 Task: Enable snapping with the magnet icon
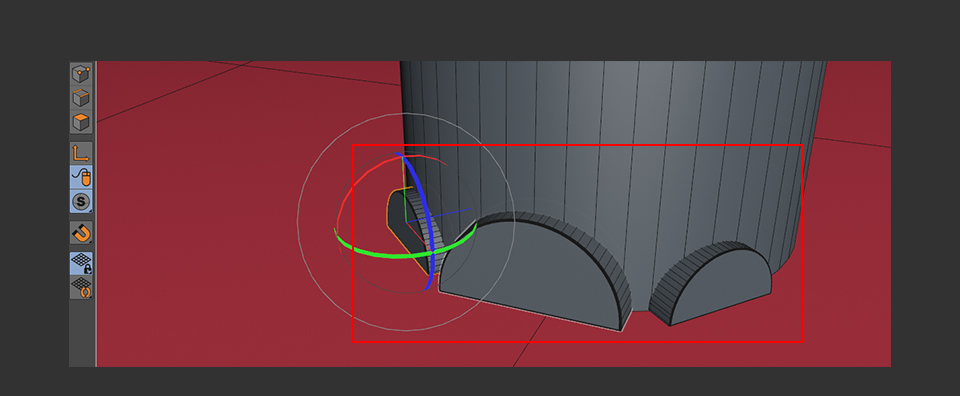(x=81, y=233)
